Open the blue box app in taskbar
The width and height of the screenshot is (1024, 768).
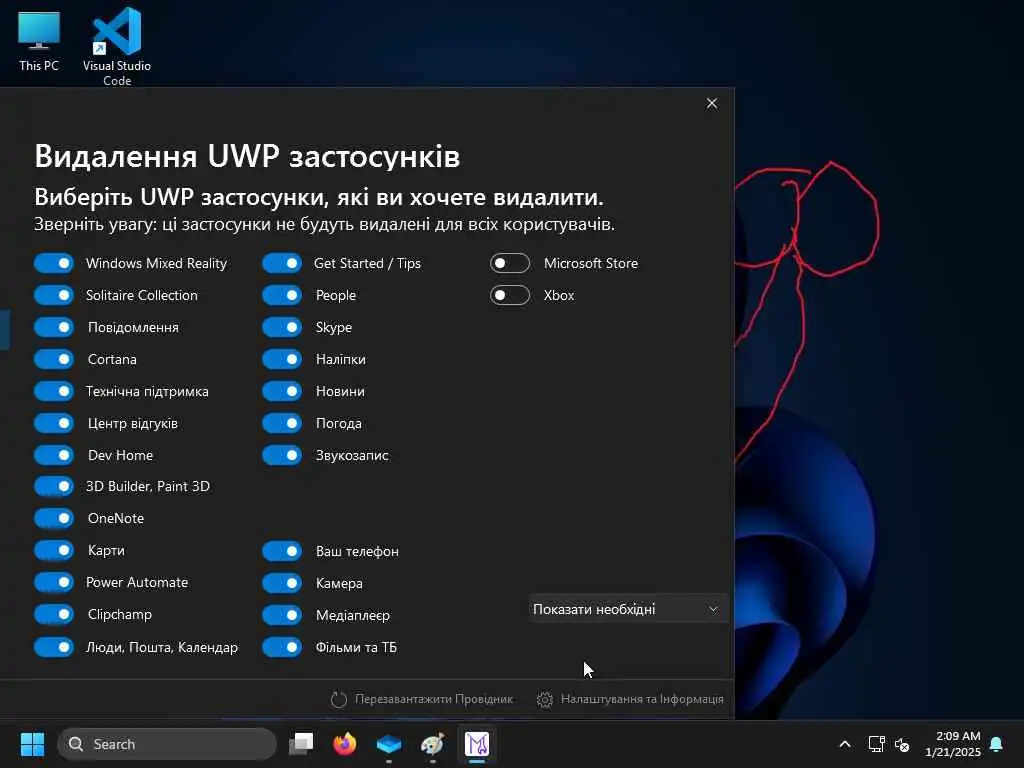[389, 744]
